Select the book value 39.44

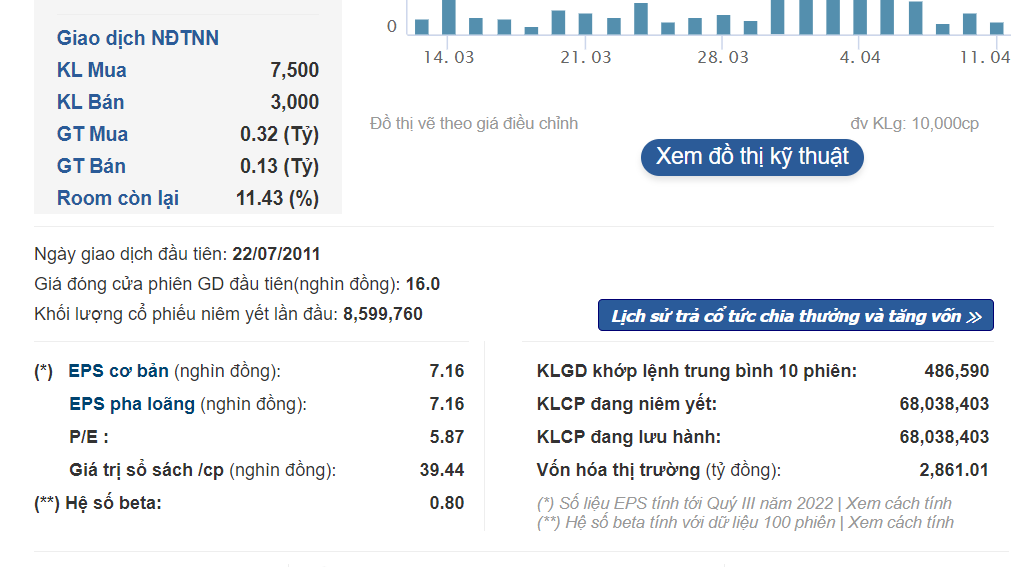(x=442, y=470)
